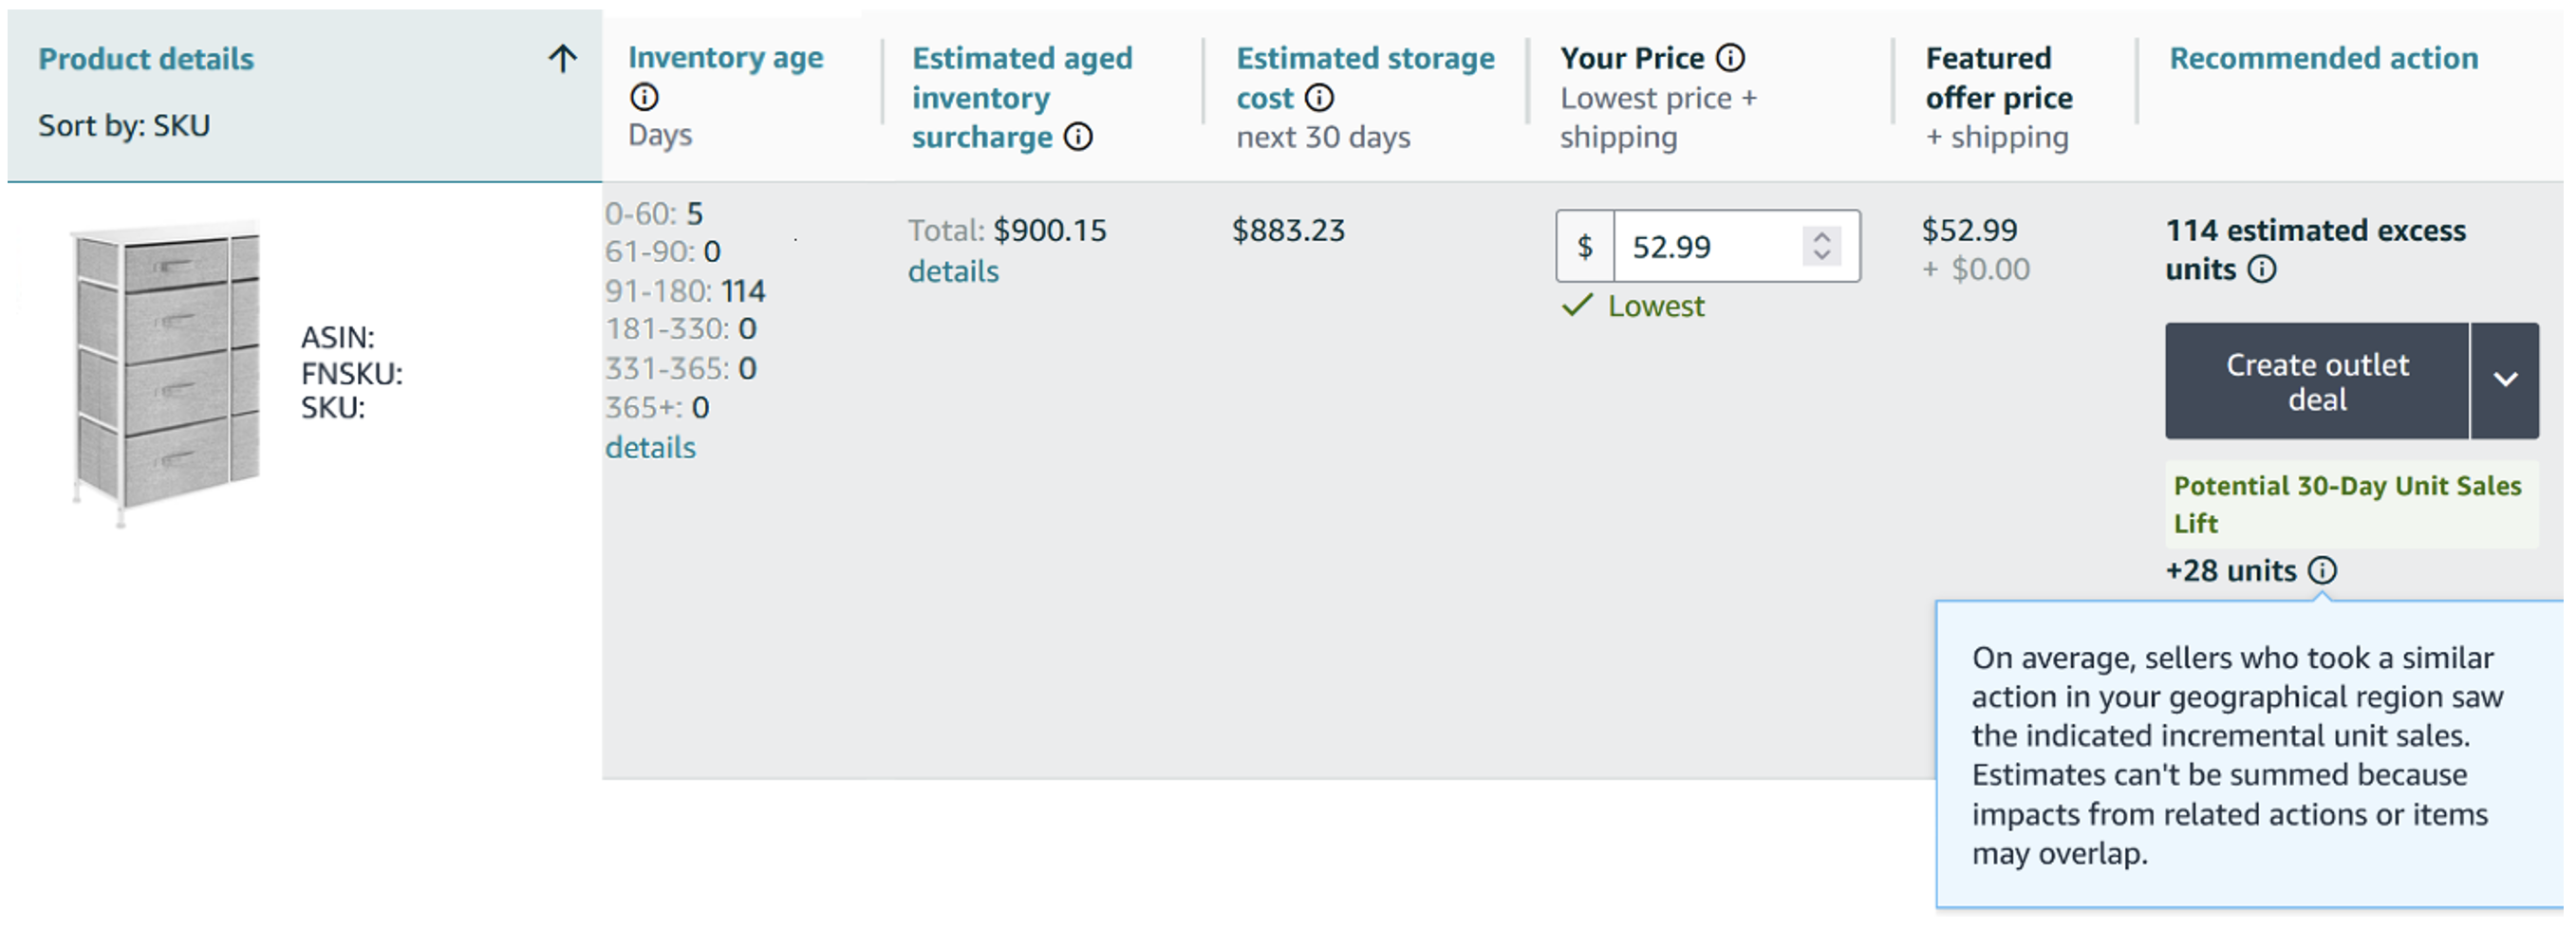This screenshot has height=928, width=2576.
Task: Click the info icon after estimated excess units
Action: [x=2262, y=269]
